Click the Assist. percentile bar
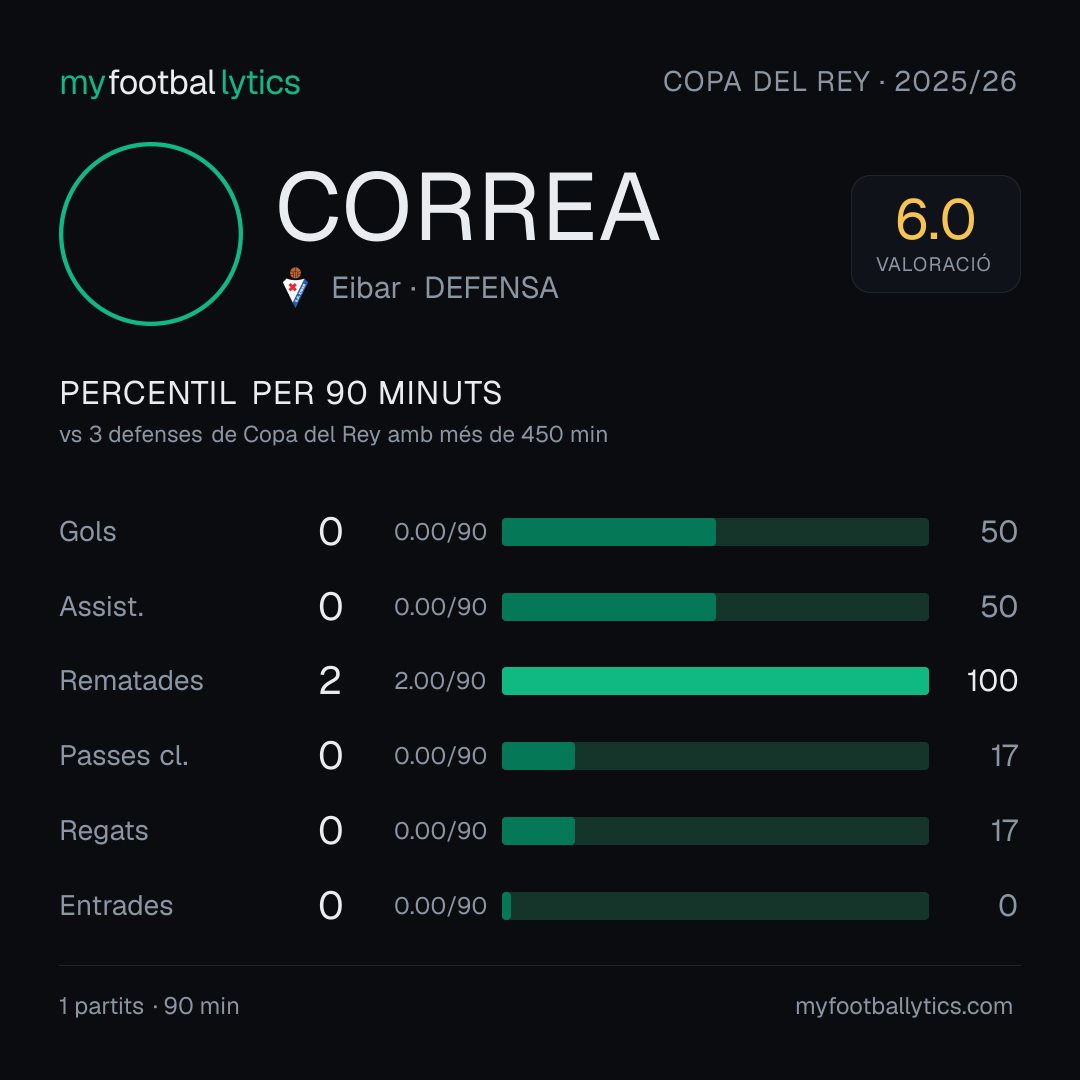Image resolution: width=1080 pixels, height=1080 pixels. click(715, 607)
